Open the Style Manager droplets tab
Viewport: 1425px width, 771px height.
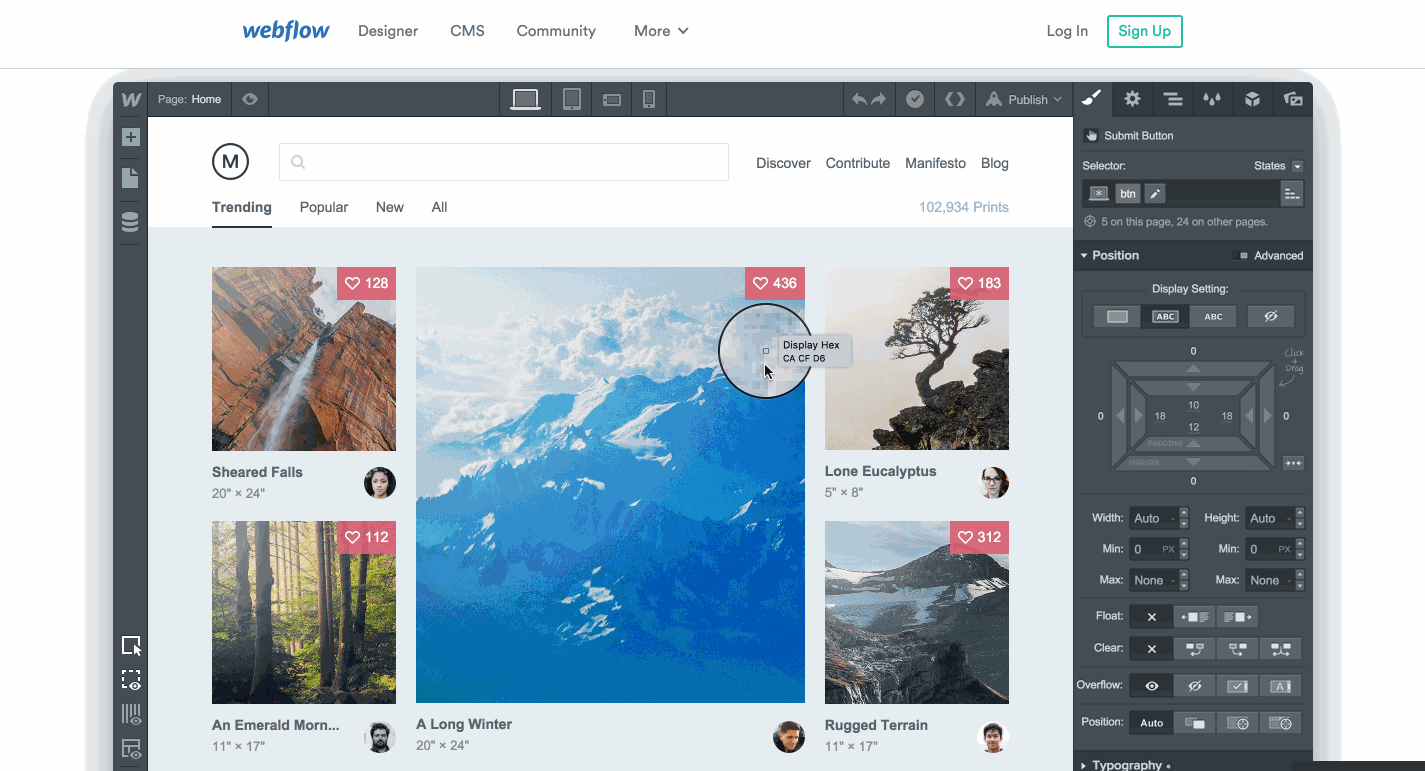[1212, 98]
